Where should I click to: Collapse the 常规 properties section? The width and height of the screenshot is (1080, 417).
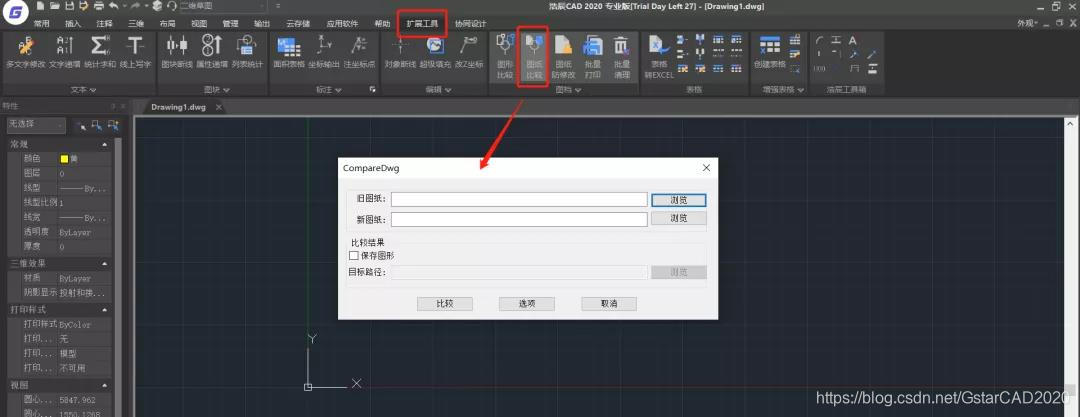click(105, 145)
